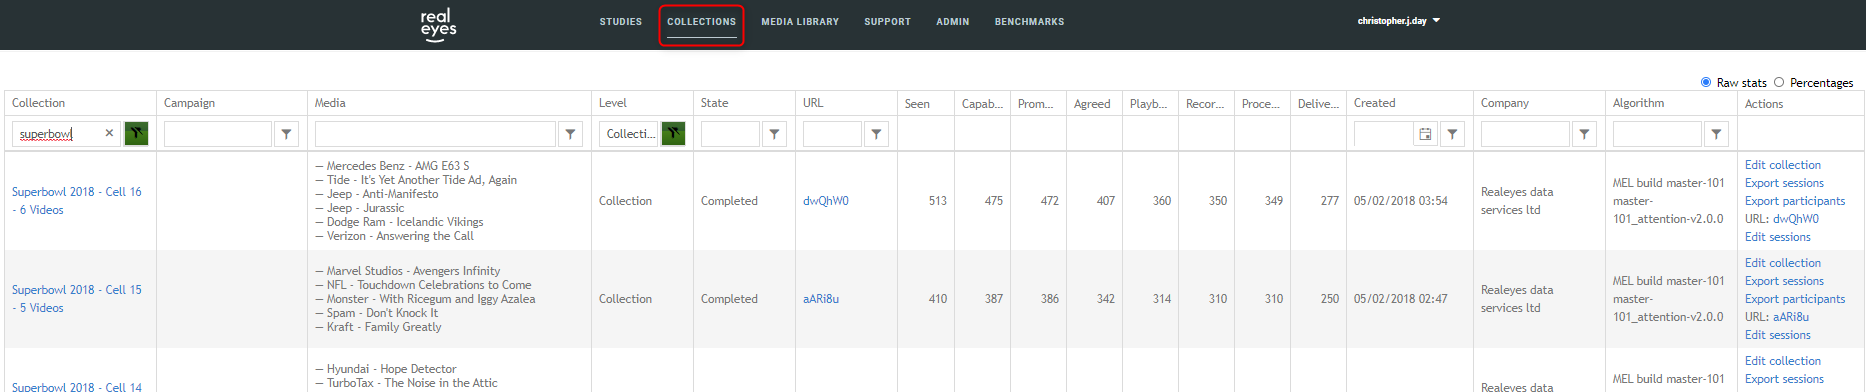The width and height of the screenshot is (1866, 392).
Task: Open the Created date calendar picker
Action: coord(1425,133)
